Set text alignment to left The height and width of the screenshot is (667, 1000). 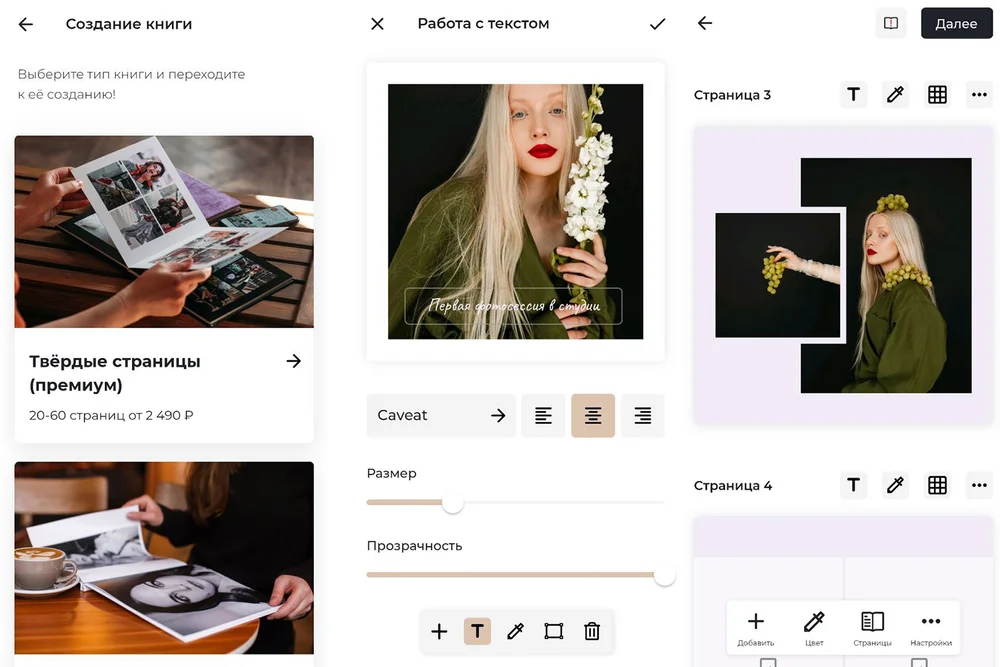tap(543, 416)
